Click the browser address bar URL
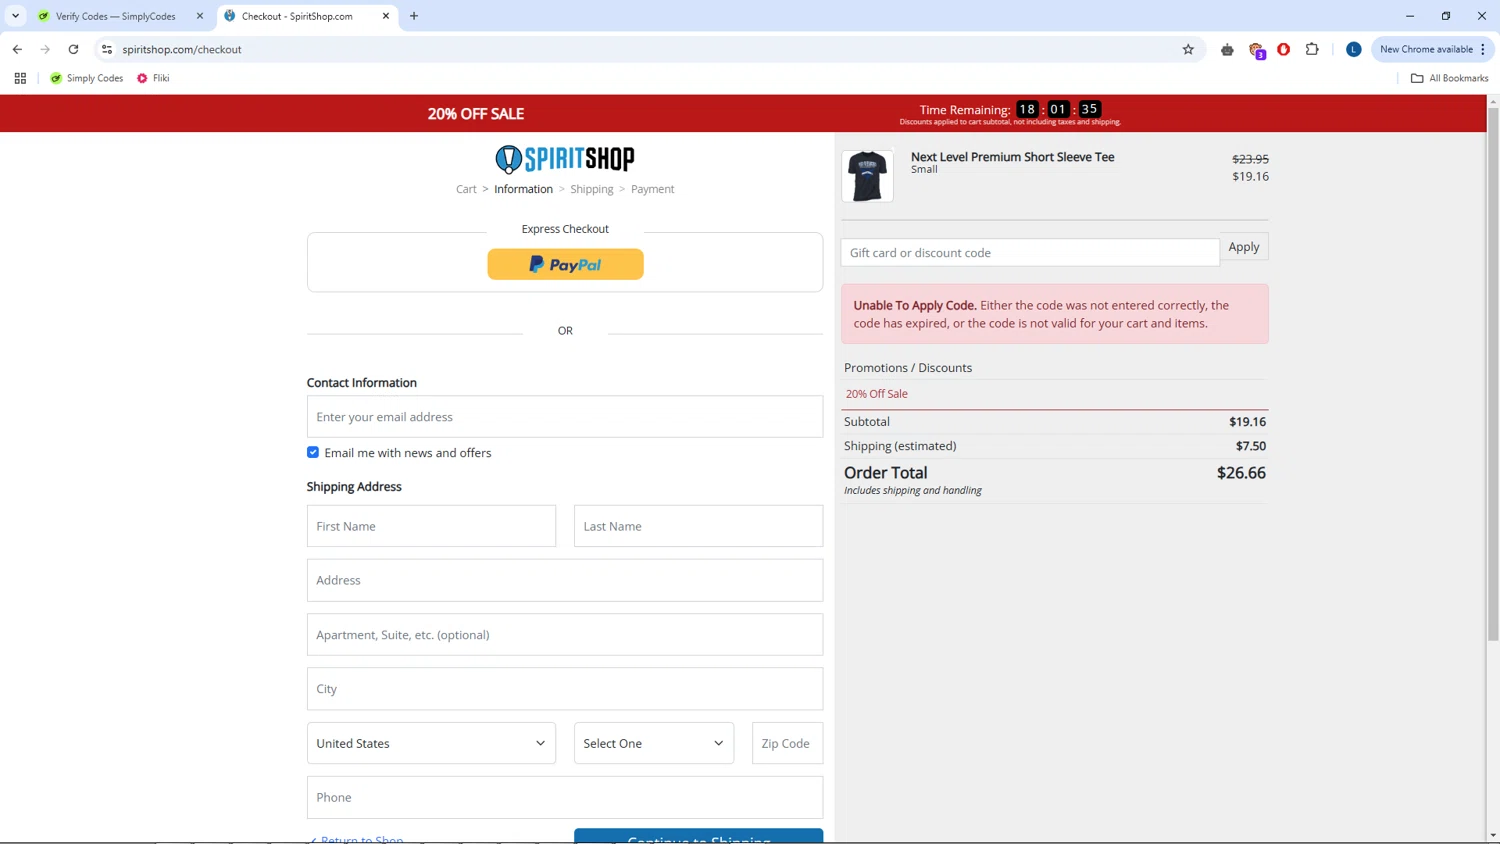Image resolution: width=1500 pixels, height=844 pixels. pyautogui.click(x=182, y=49)
